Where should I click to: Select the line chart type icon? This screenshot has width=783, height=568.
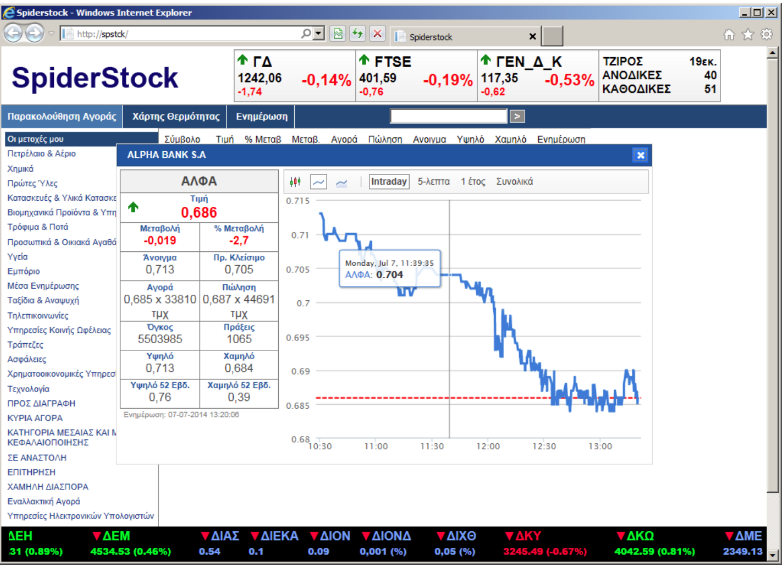pos(319,182)
